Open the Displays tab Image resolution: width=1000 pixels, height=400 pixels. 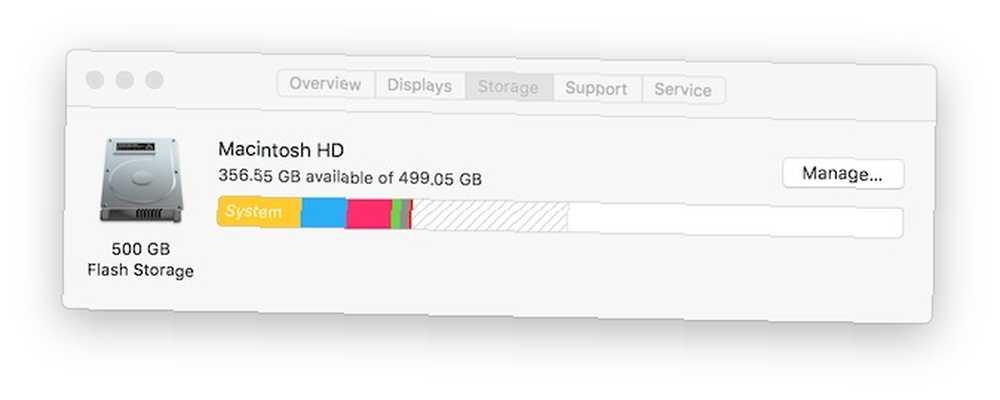(x=420, y=85)
